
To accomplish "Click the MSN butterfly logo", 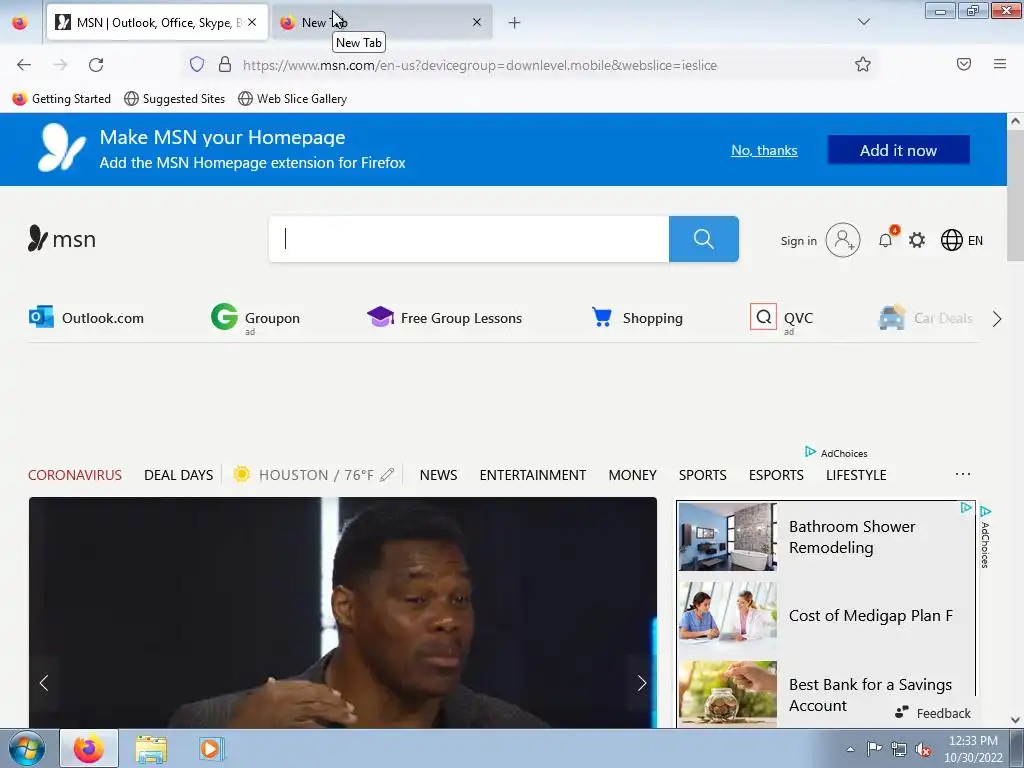I will pyautogui.click(x=62, y=239).
